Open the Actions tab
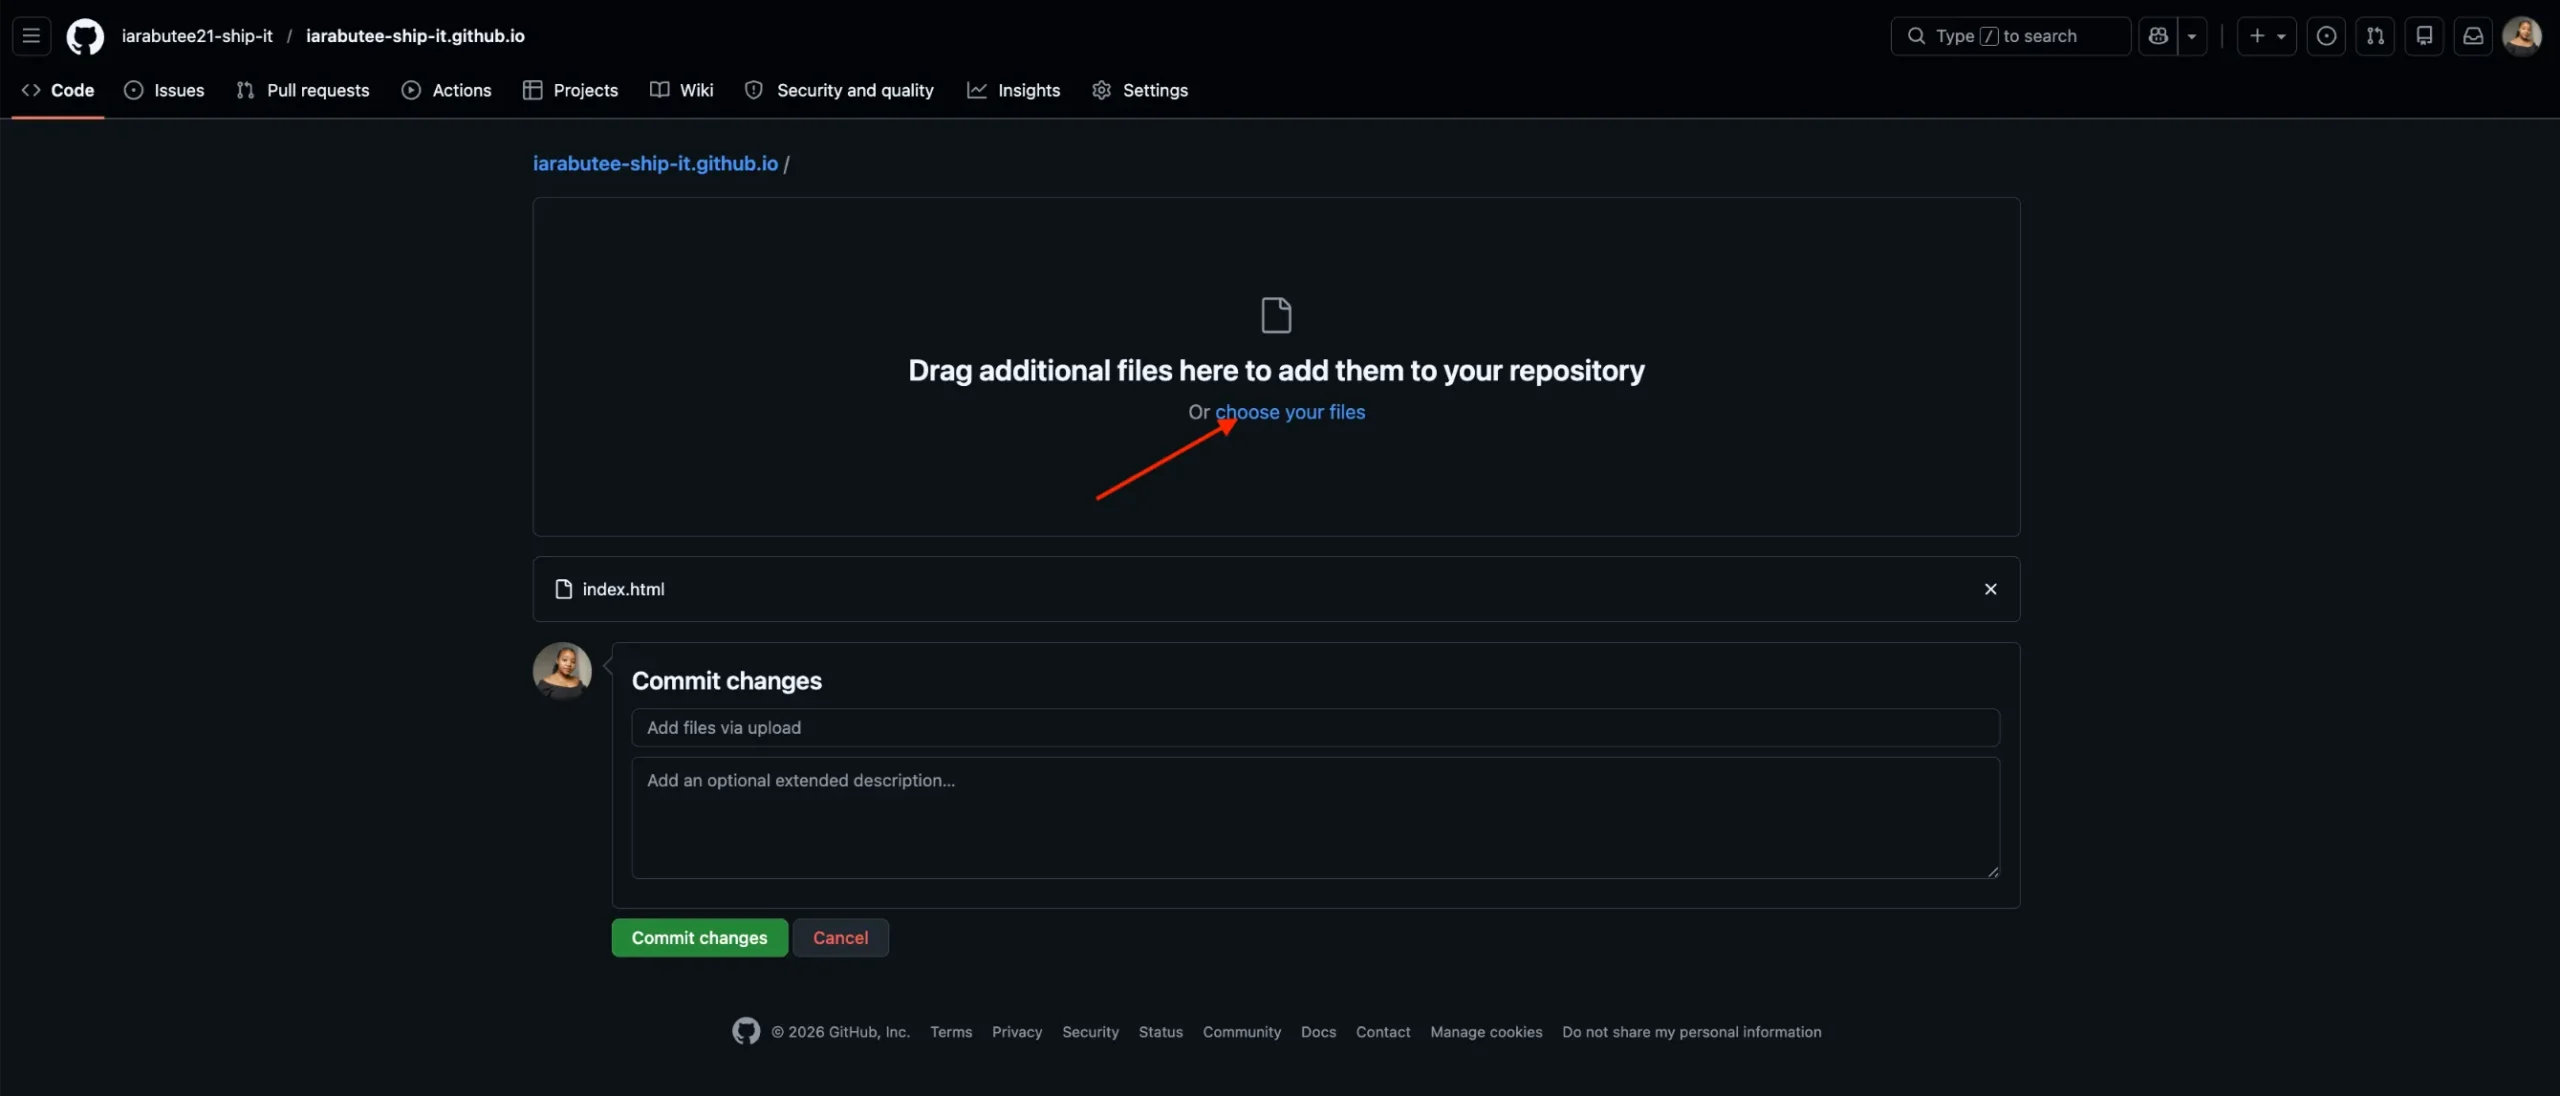Image resolution: width=2560 pixels, height=1096 pixels. pyautogui.click(x=446, y=90)
